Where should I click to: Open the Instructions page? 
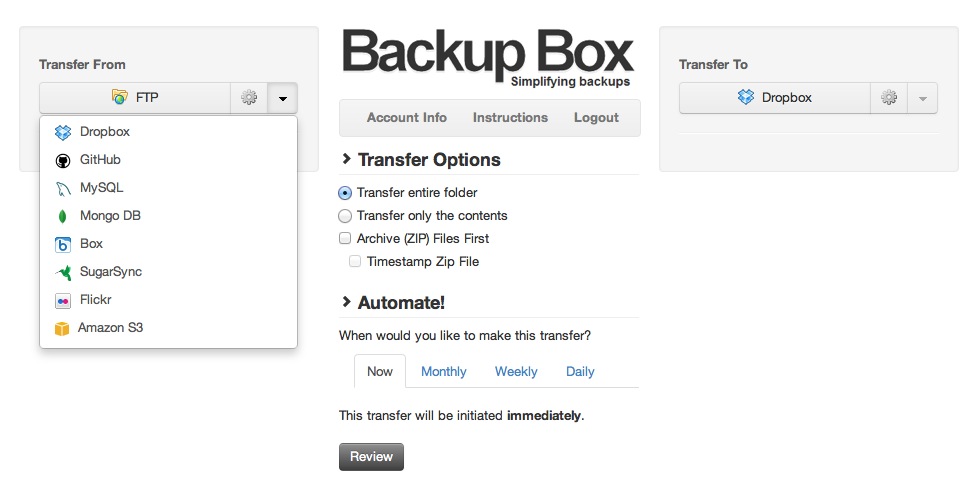[510, 117]
